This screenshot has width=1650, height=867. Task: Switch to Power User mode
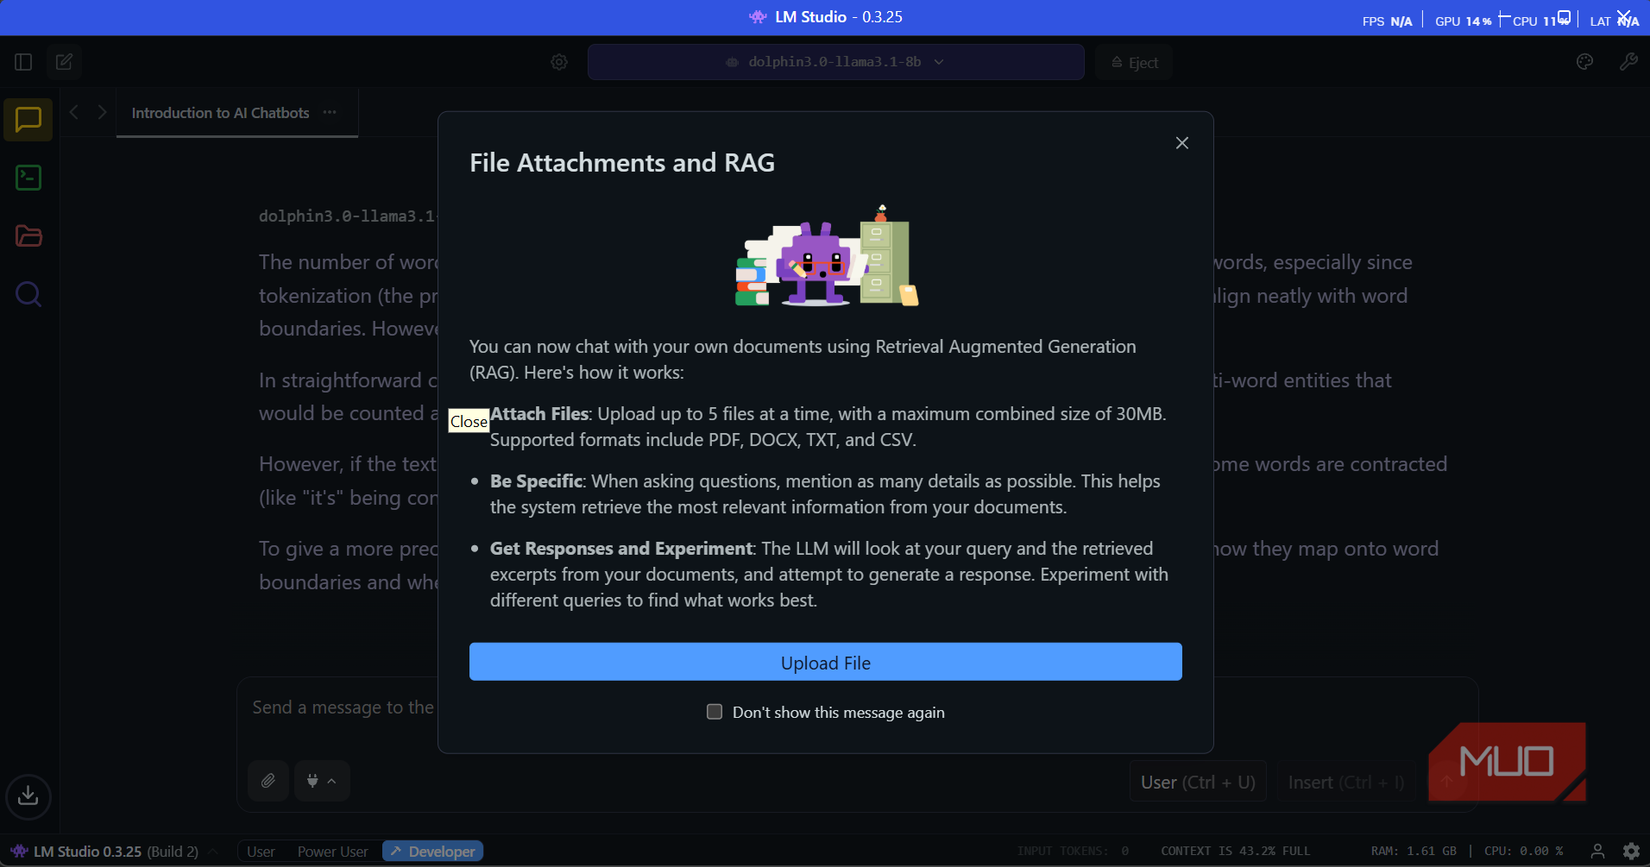pyautogui.click(x=332, y=851)
